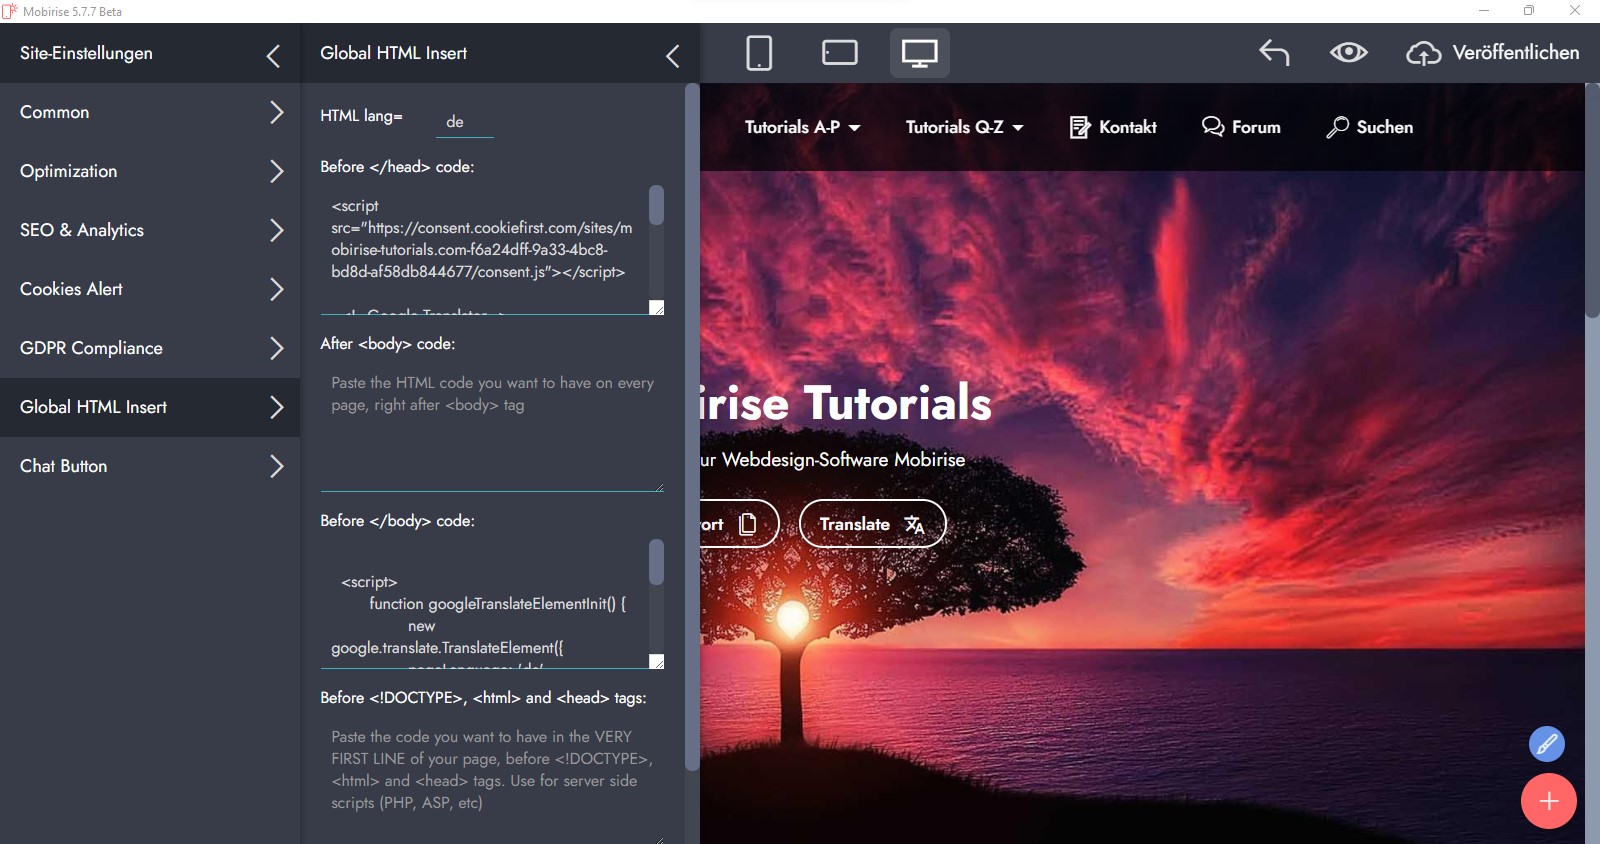Viewport: 1600px width, 844px height.
Task: Switch to mobile phone preview
Action: point(759,53)
